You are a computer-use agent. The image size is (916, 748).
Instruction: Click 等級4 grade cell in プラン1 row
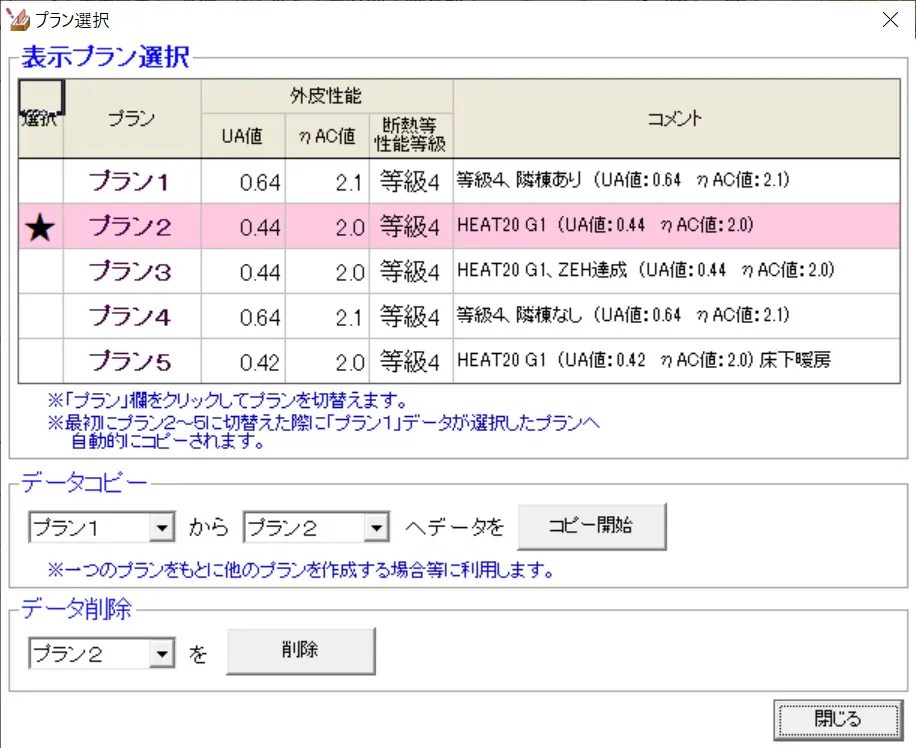coord(411,181)
